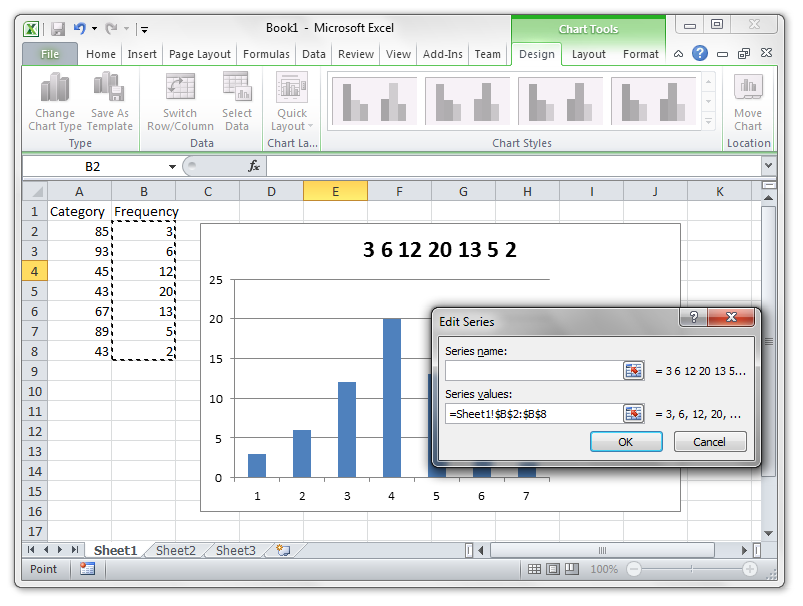Open the Quick Layout gallery
803x606 pixels.
pyautogui.click(x=292, y=102)
